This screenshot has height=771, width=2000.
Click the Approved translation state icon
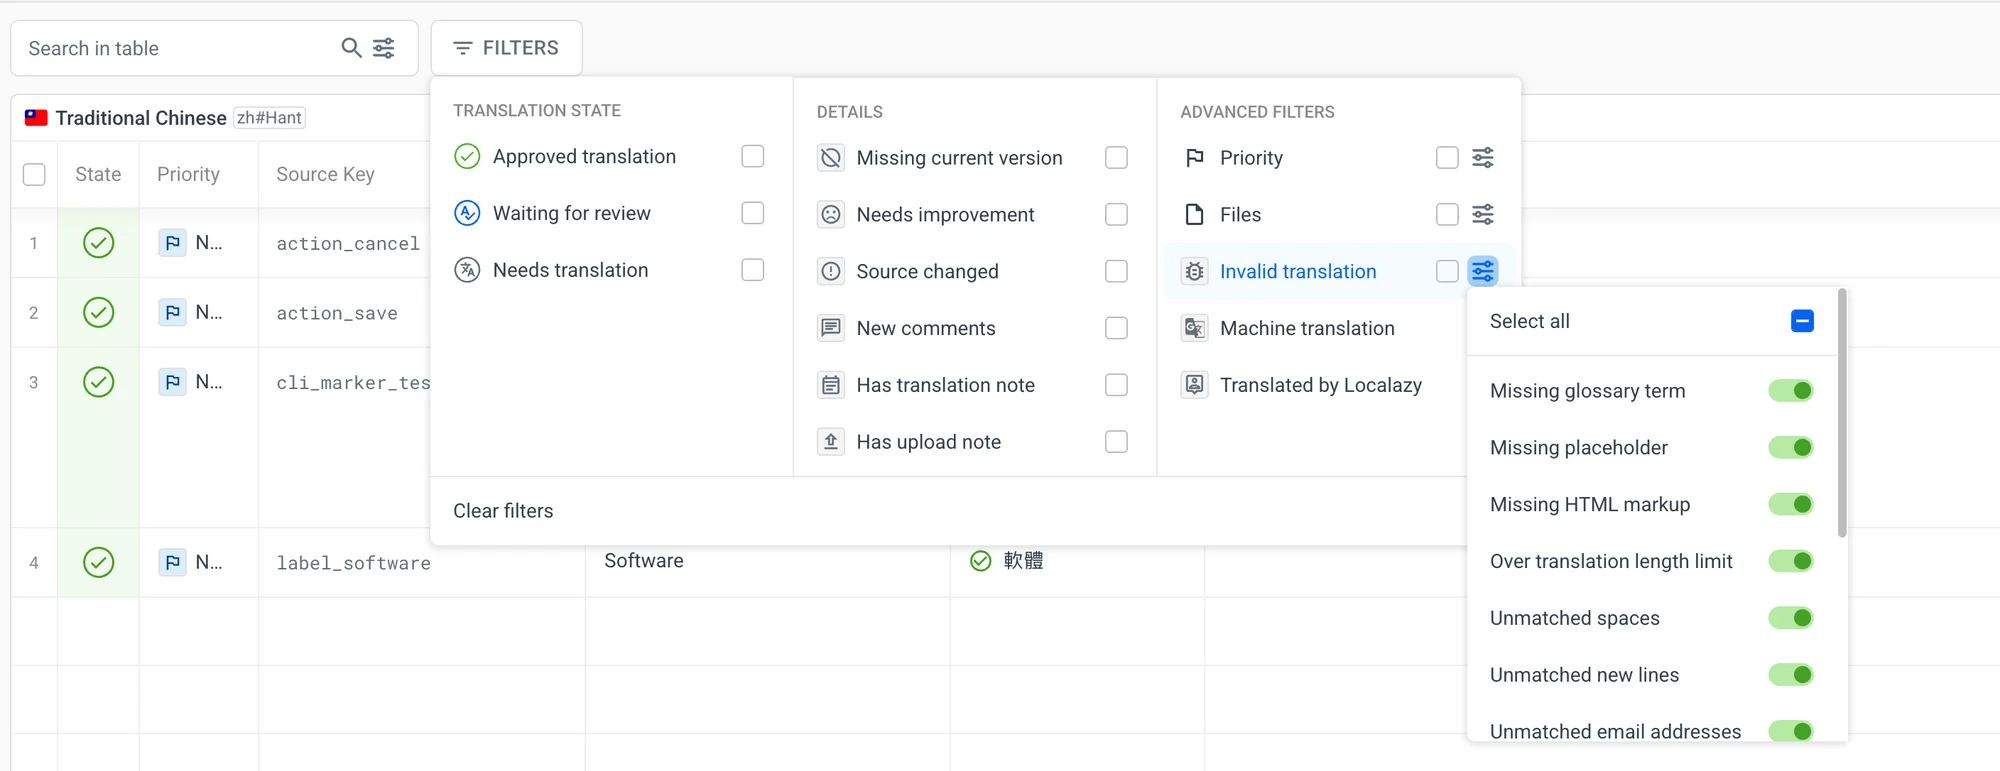[x=467, y=157]
